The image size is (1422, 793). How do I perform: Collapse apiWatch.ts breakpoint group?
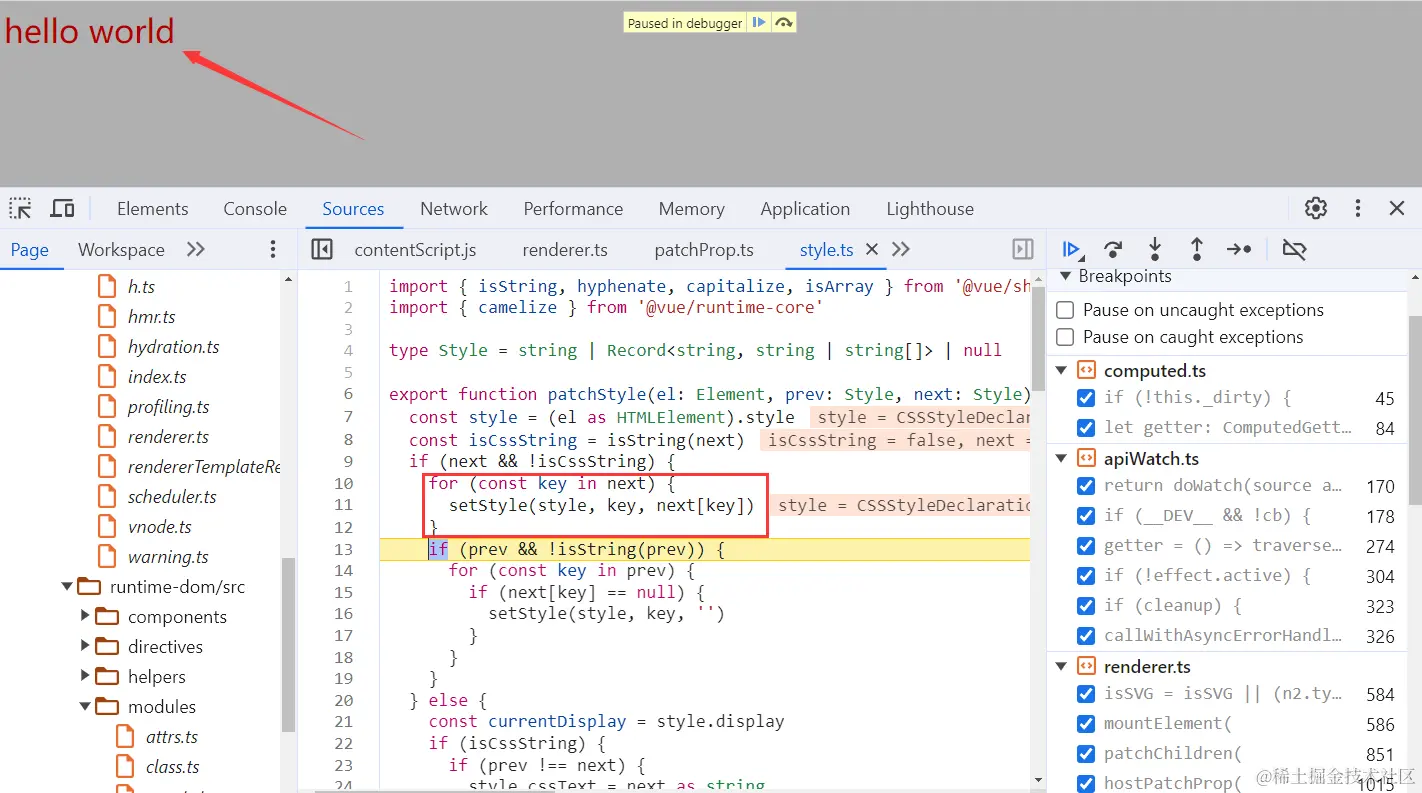click(1062, 459)
